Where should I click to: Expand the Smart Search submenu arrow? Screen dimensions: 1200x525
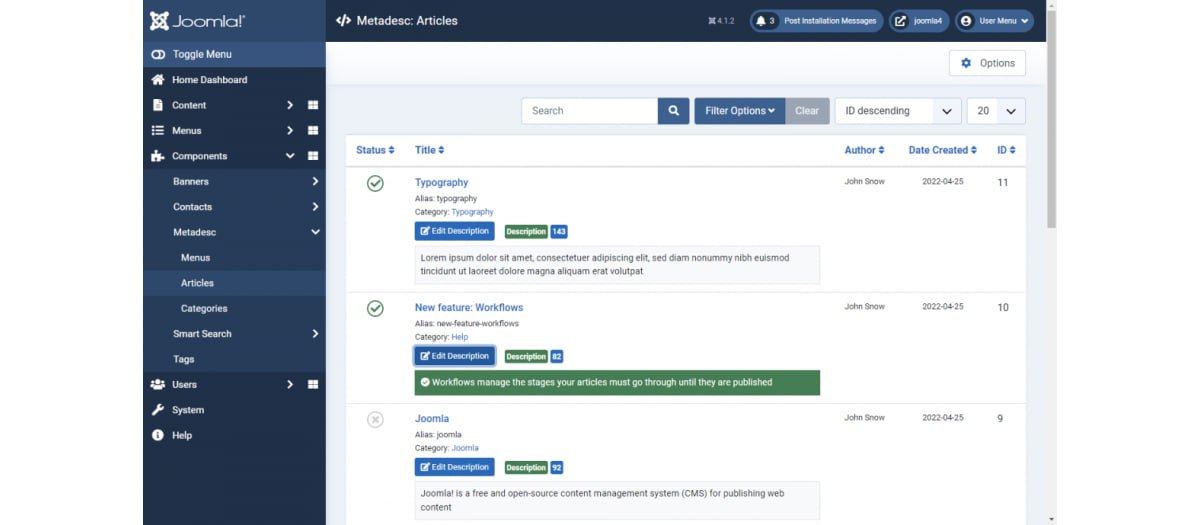[315, 334]
